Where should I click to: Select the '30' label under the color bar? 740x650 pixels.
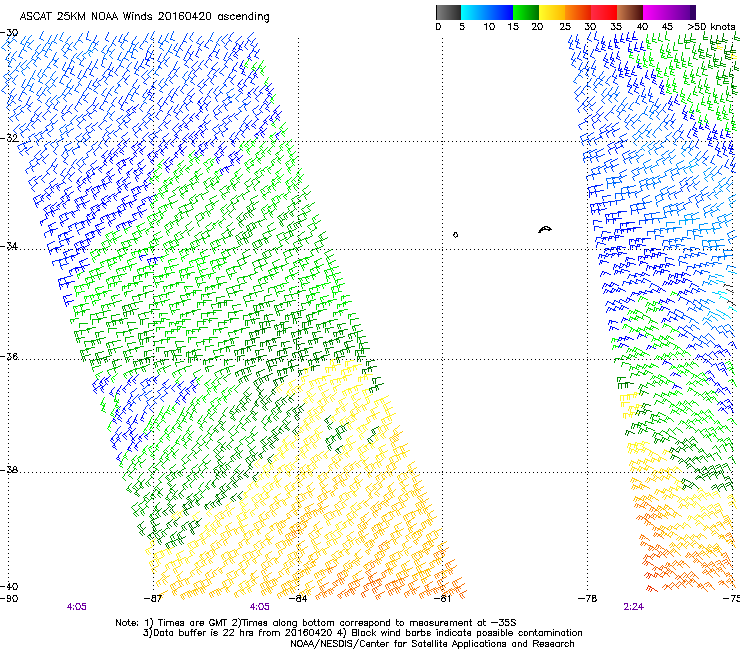tap(590, 27)
